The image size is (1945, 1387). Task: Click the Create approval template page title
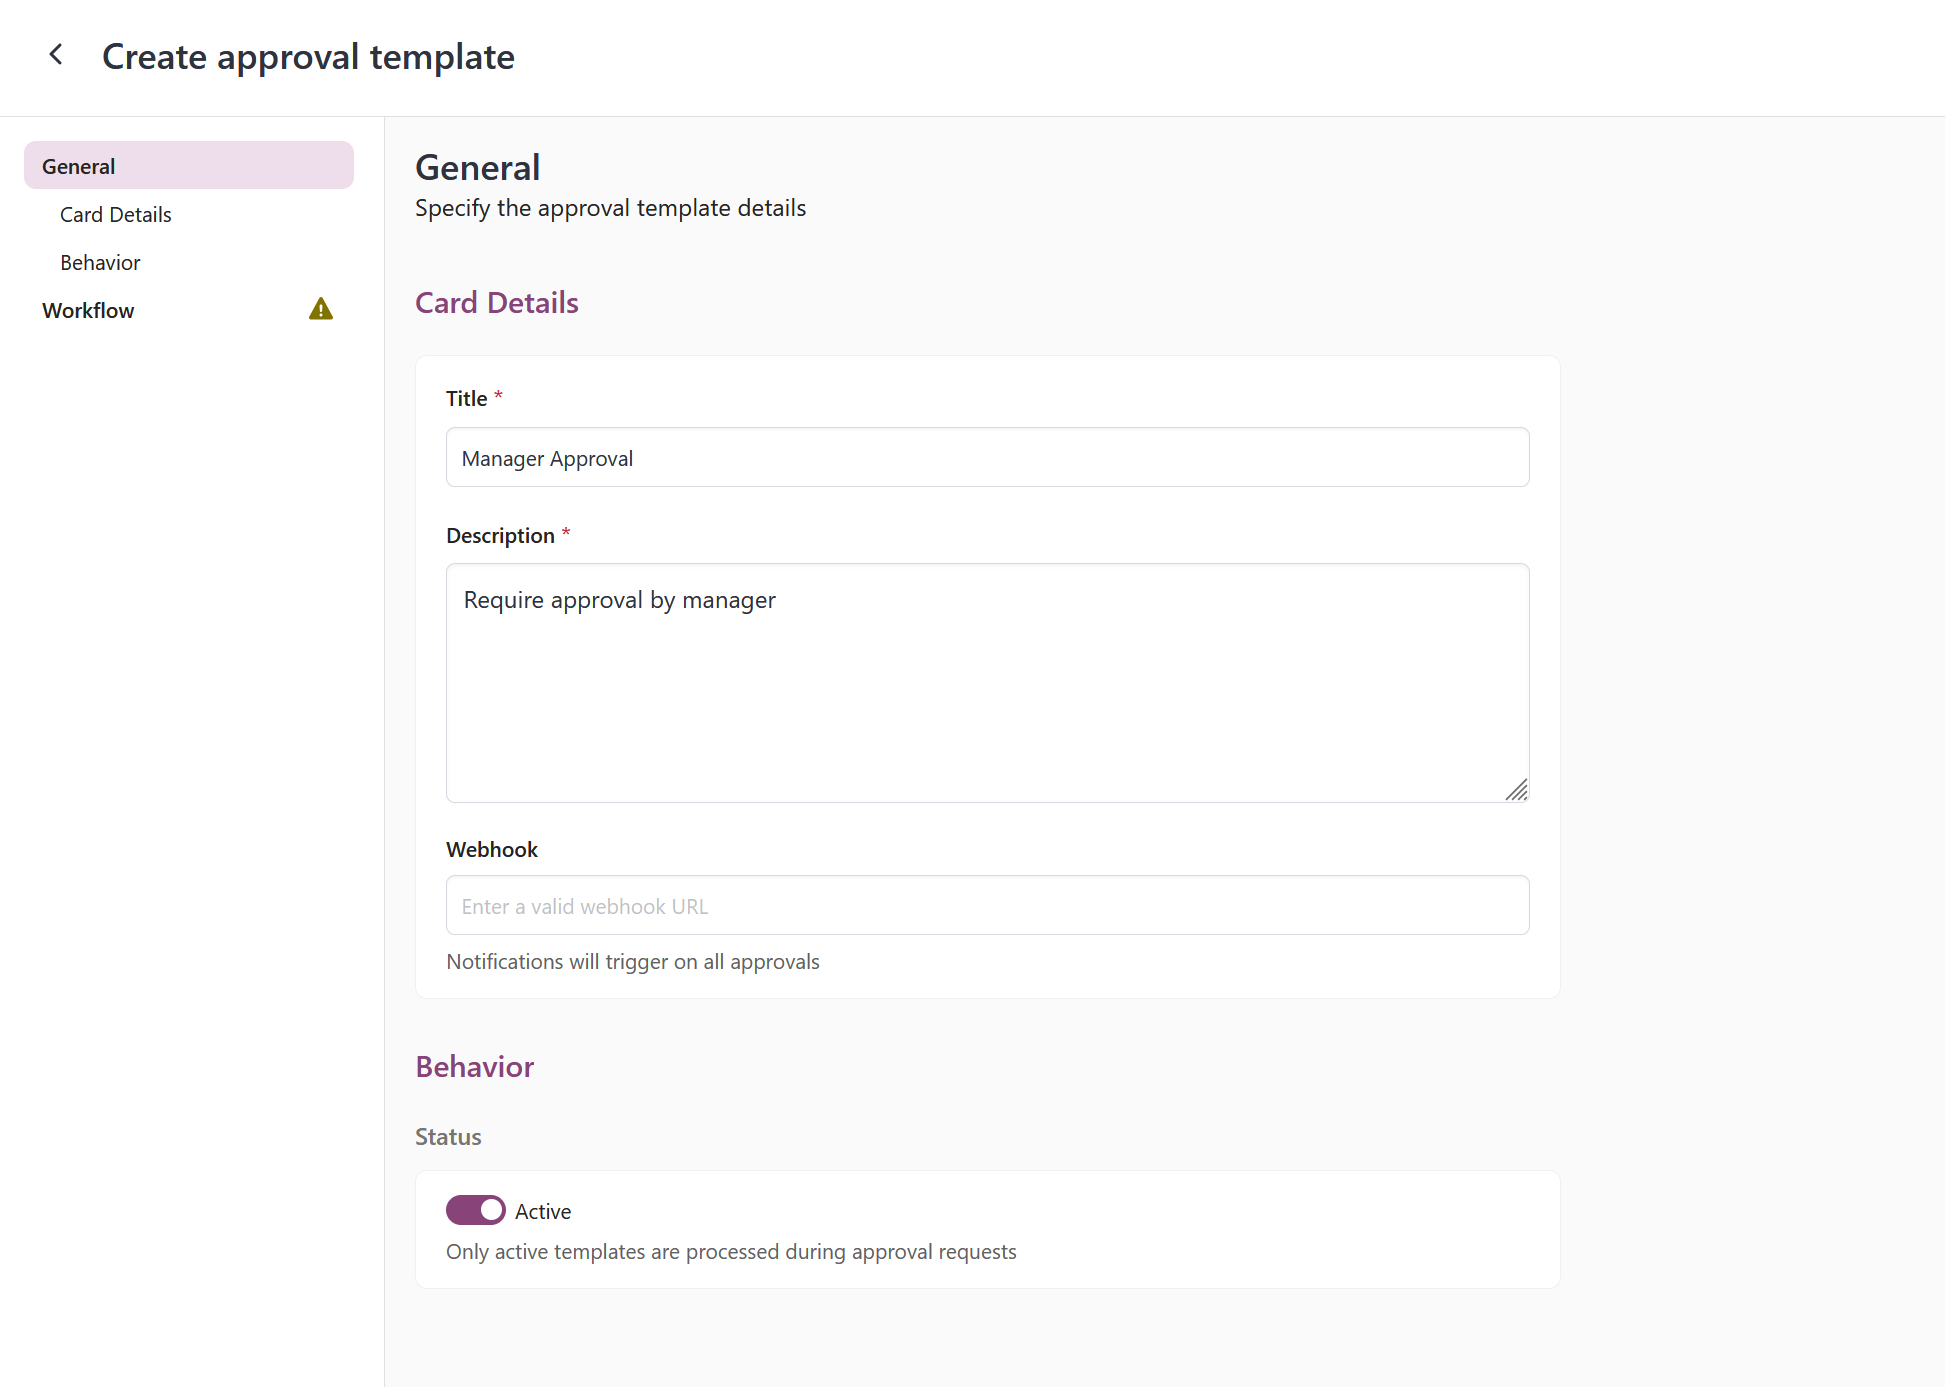click(308, 57)
